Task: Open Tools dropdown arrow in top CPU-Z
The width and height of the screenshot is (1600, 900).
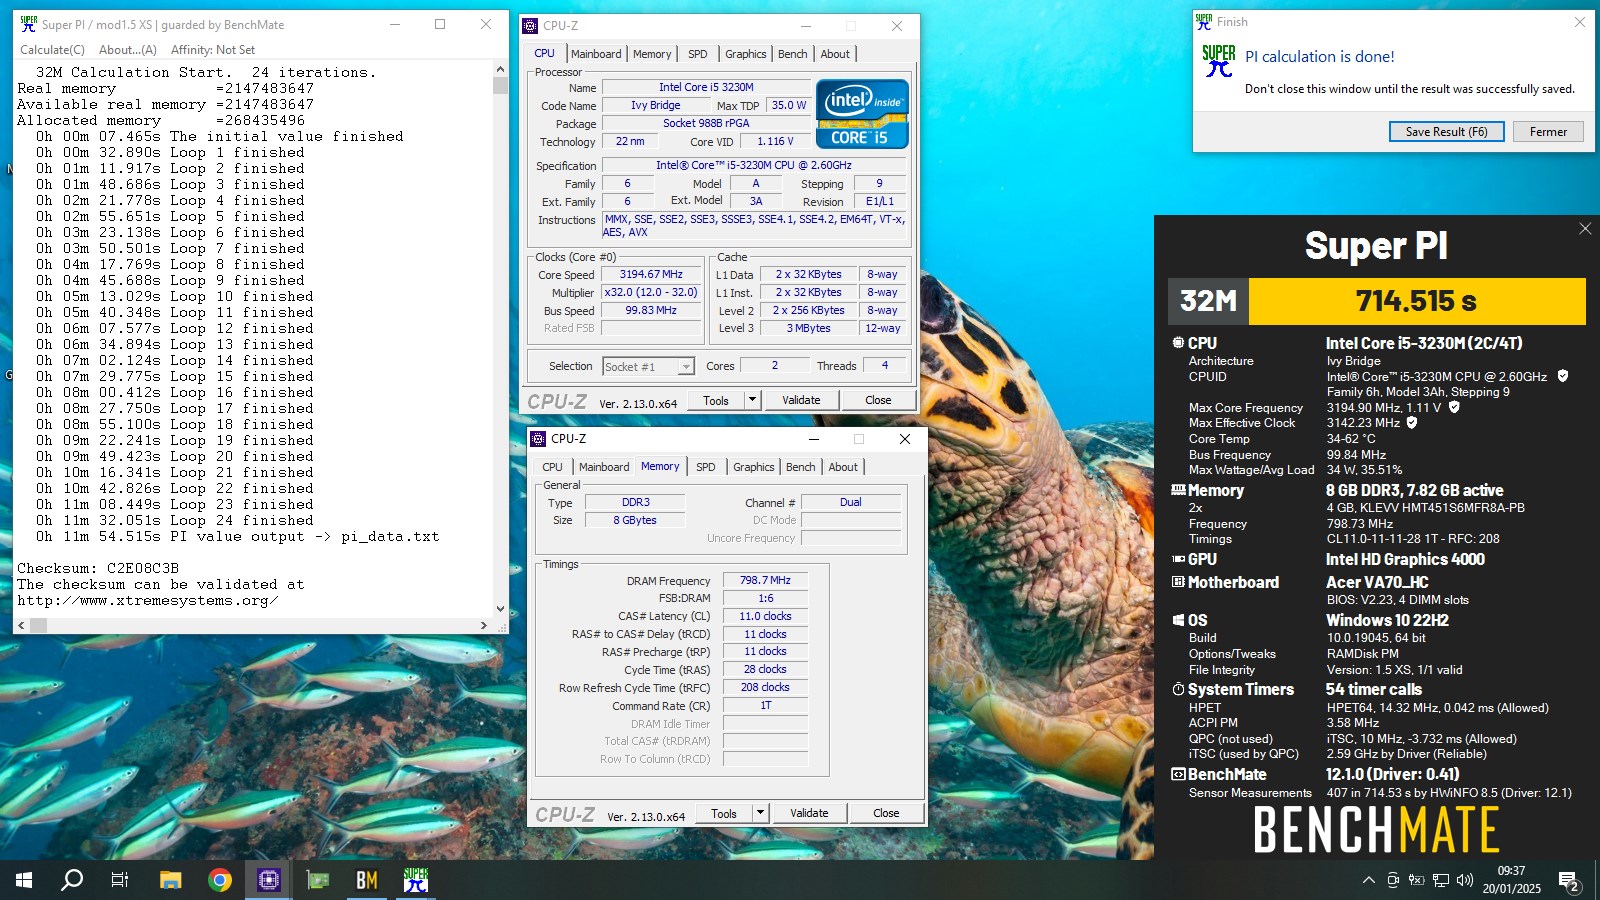Action: 753,400
